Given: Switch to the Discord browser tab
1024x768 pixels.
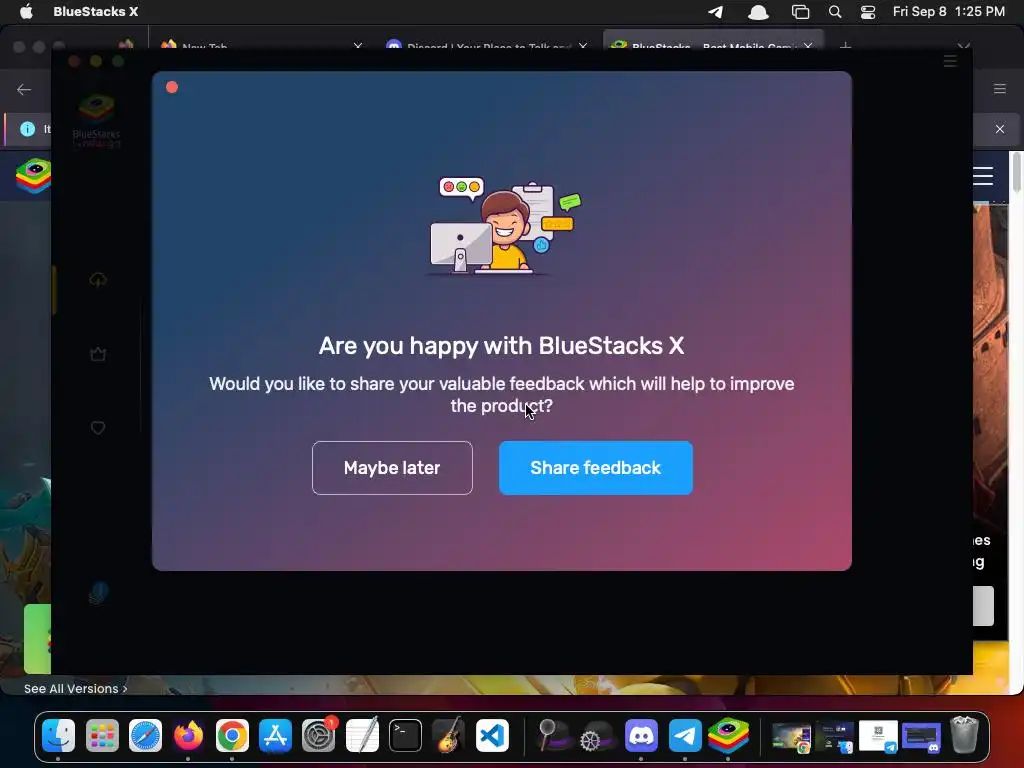Looking at the screenshot, I should pyautogui.click(x=487, y=47).
